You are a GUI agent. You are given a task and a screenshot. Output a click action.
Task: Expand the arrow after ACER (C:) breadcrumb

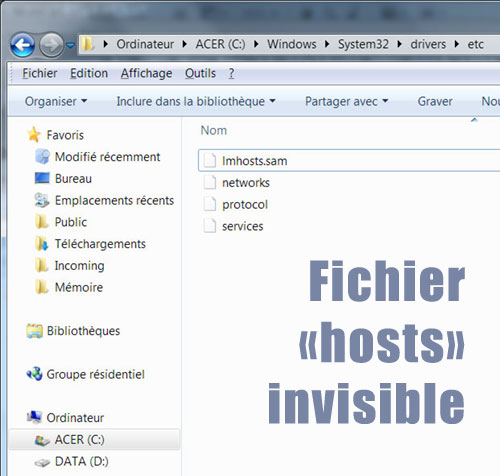pos(256,44)
